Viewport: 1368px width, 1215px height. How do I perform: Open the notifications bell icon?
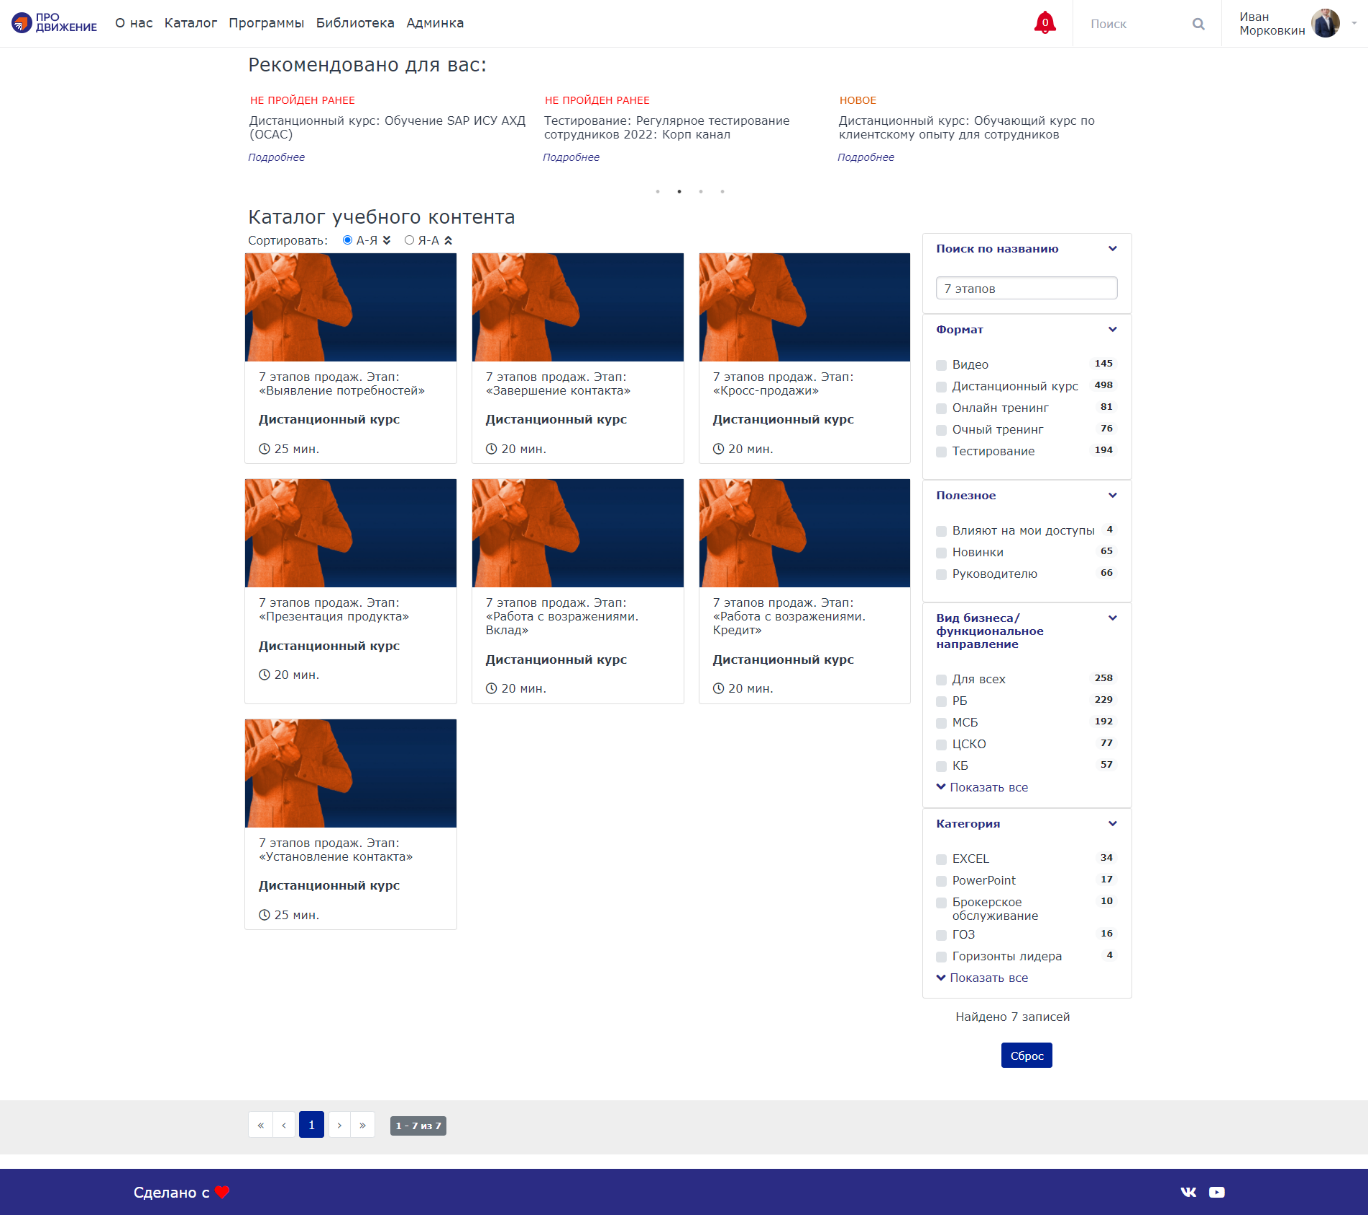(1044, 22)
